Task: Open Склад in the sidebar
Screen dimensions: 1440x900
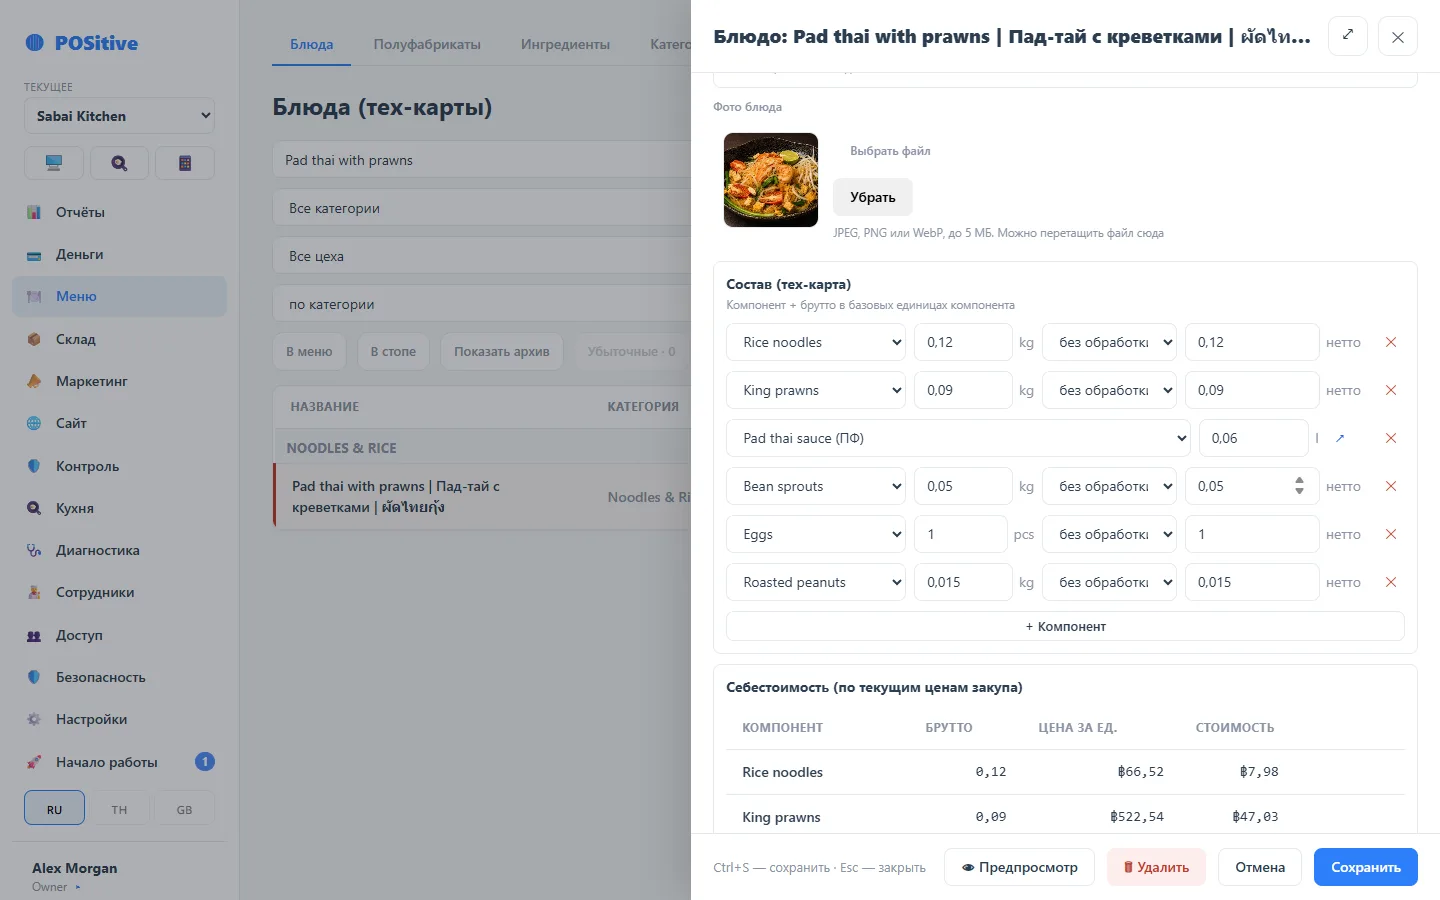Action: coord(119,339)
